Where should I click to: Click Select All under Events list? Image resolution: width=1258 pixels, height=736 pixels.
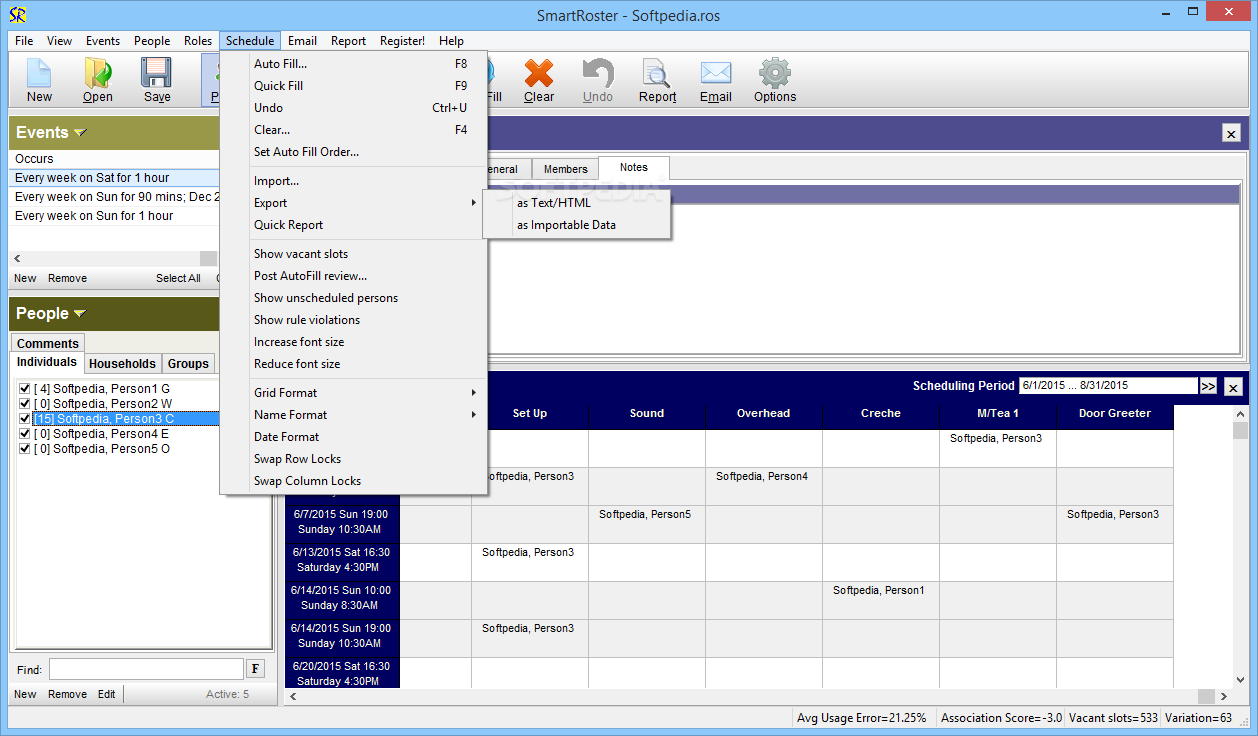[x=178, y=278]
